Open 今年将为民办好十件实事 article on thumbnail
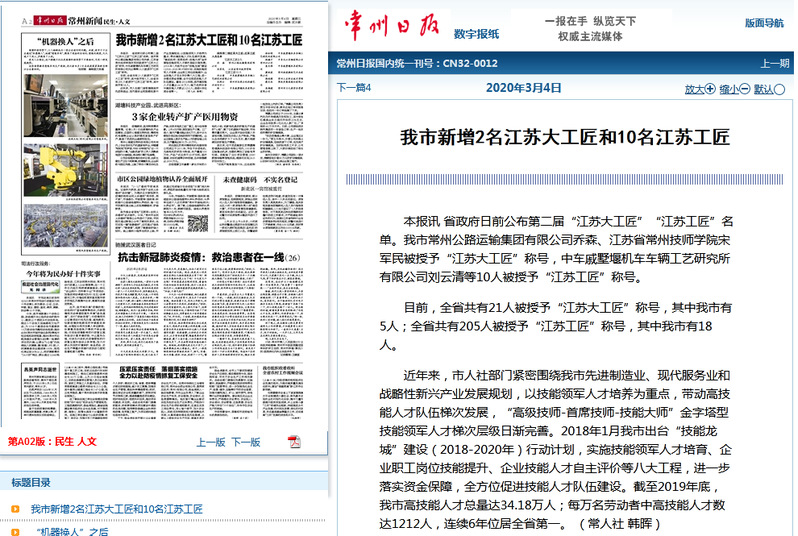 pos(64,274)
